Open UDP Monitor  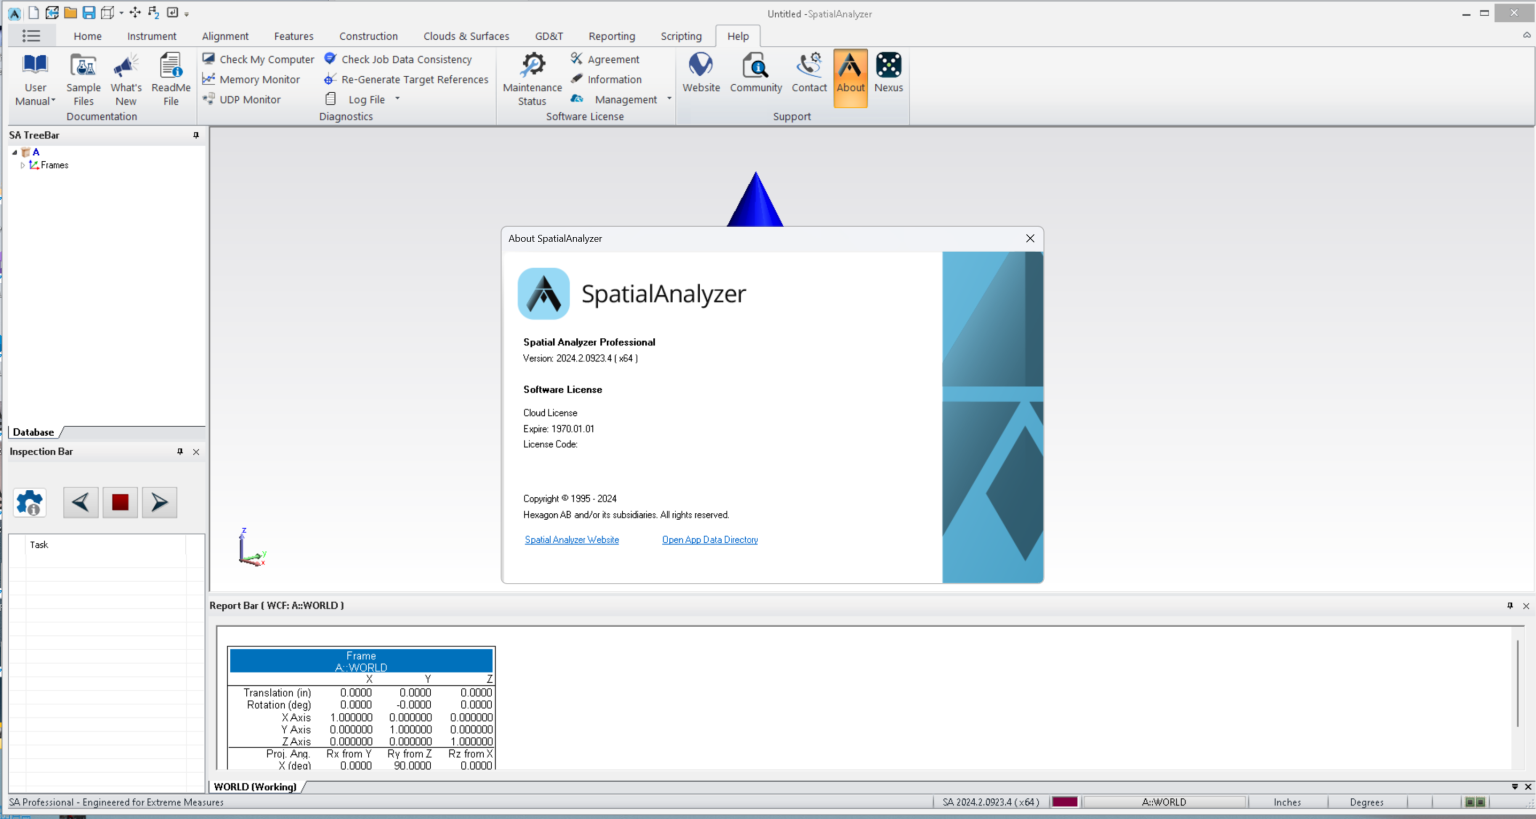pos(241,100)
